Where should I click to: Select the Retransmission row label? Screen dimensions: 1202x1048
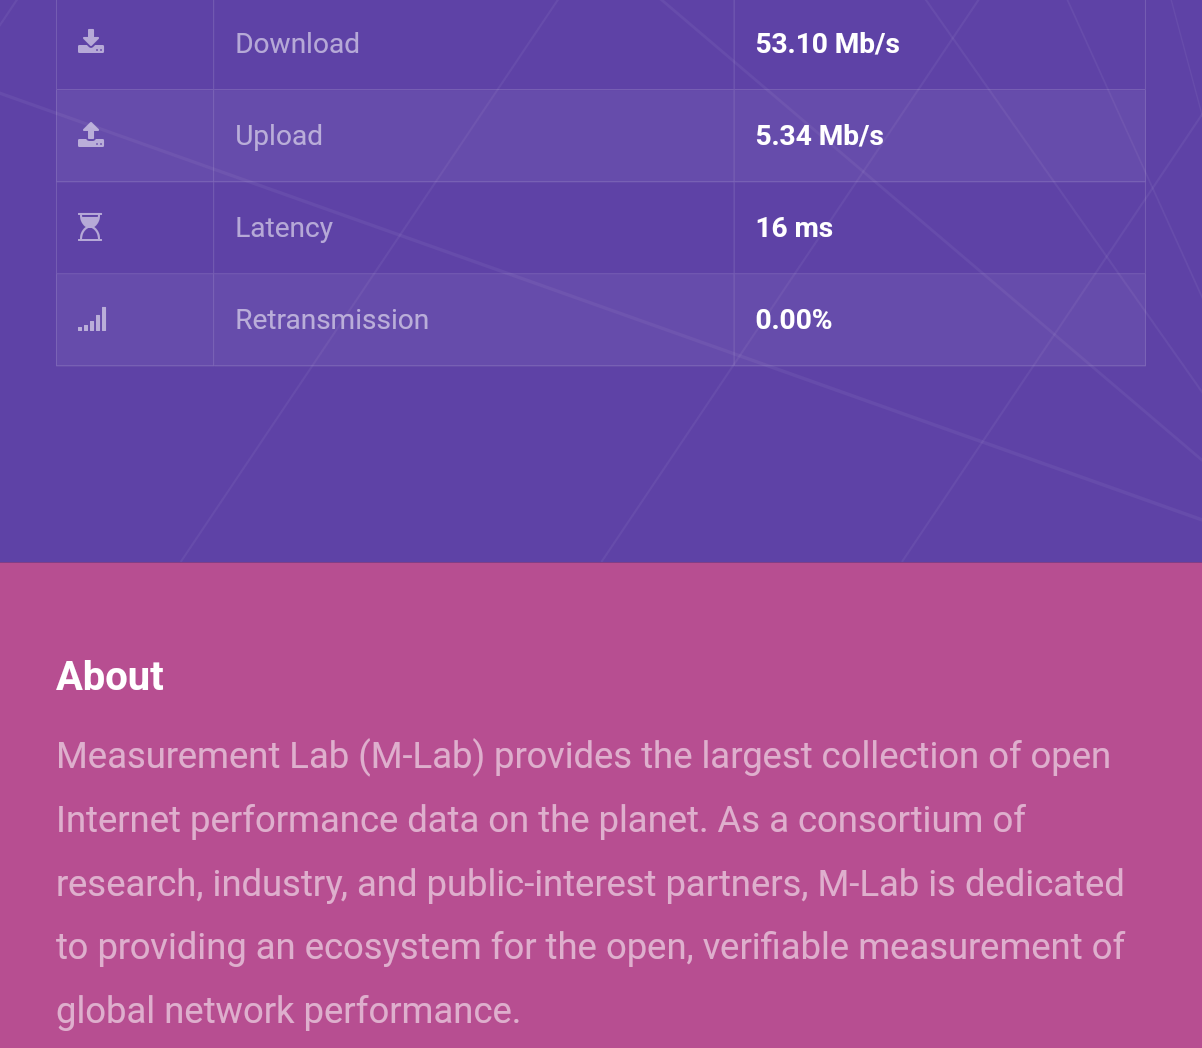pos(331,320)
